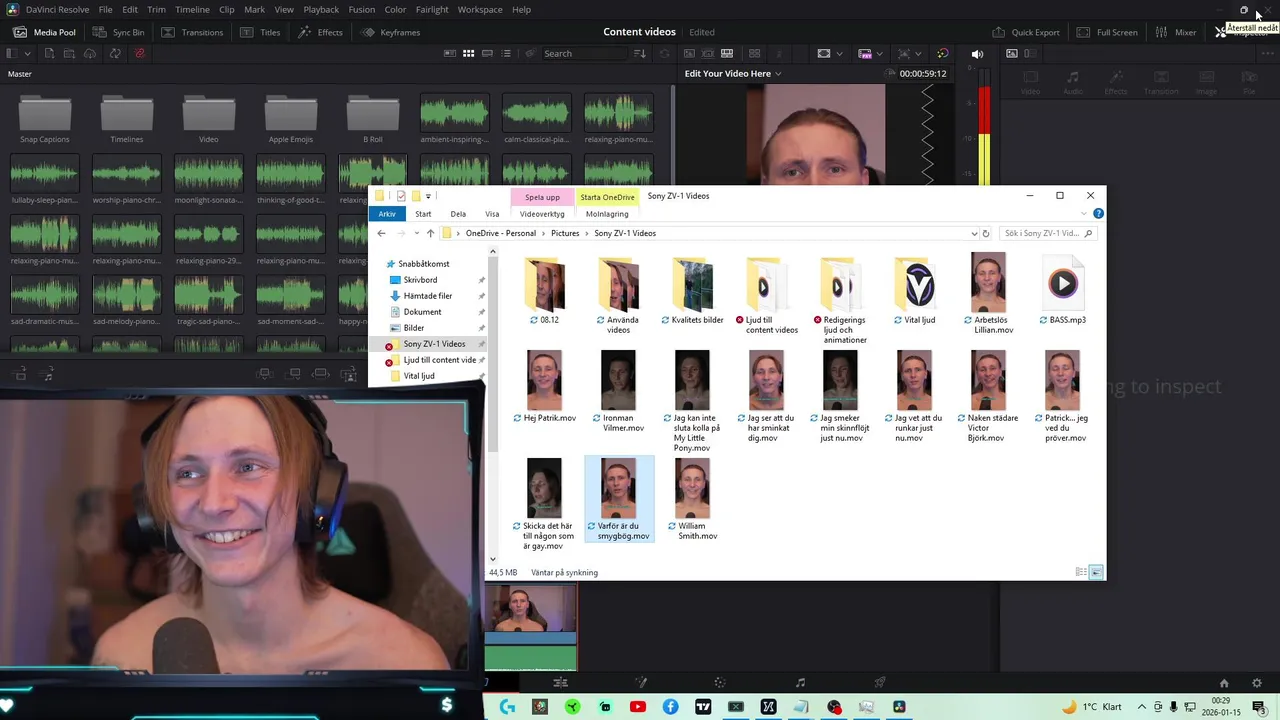This screenshot has width=1280, height=720.
Task: Open the Playback menu
Action: coord(321,9)
